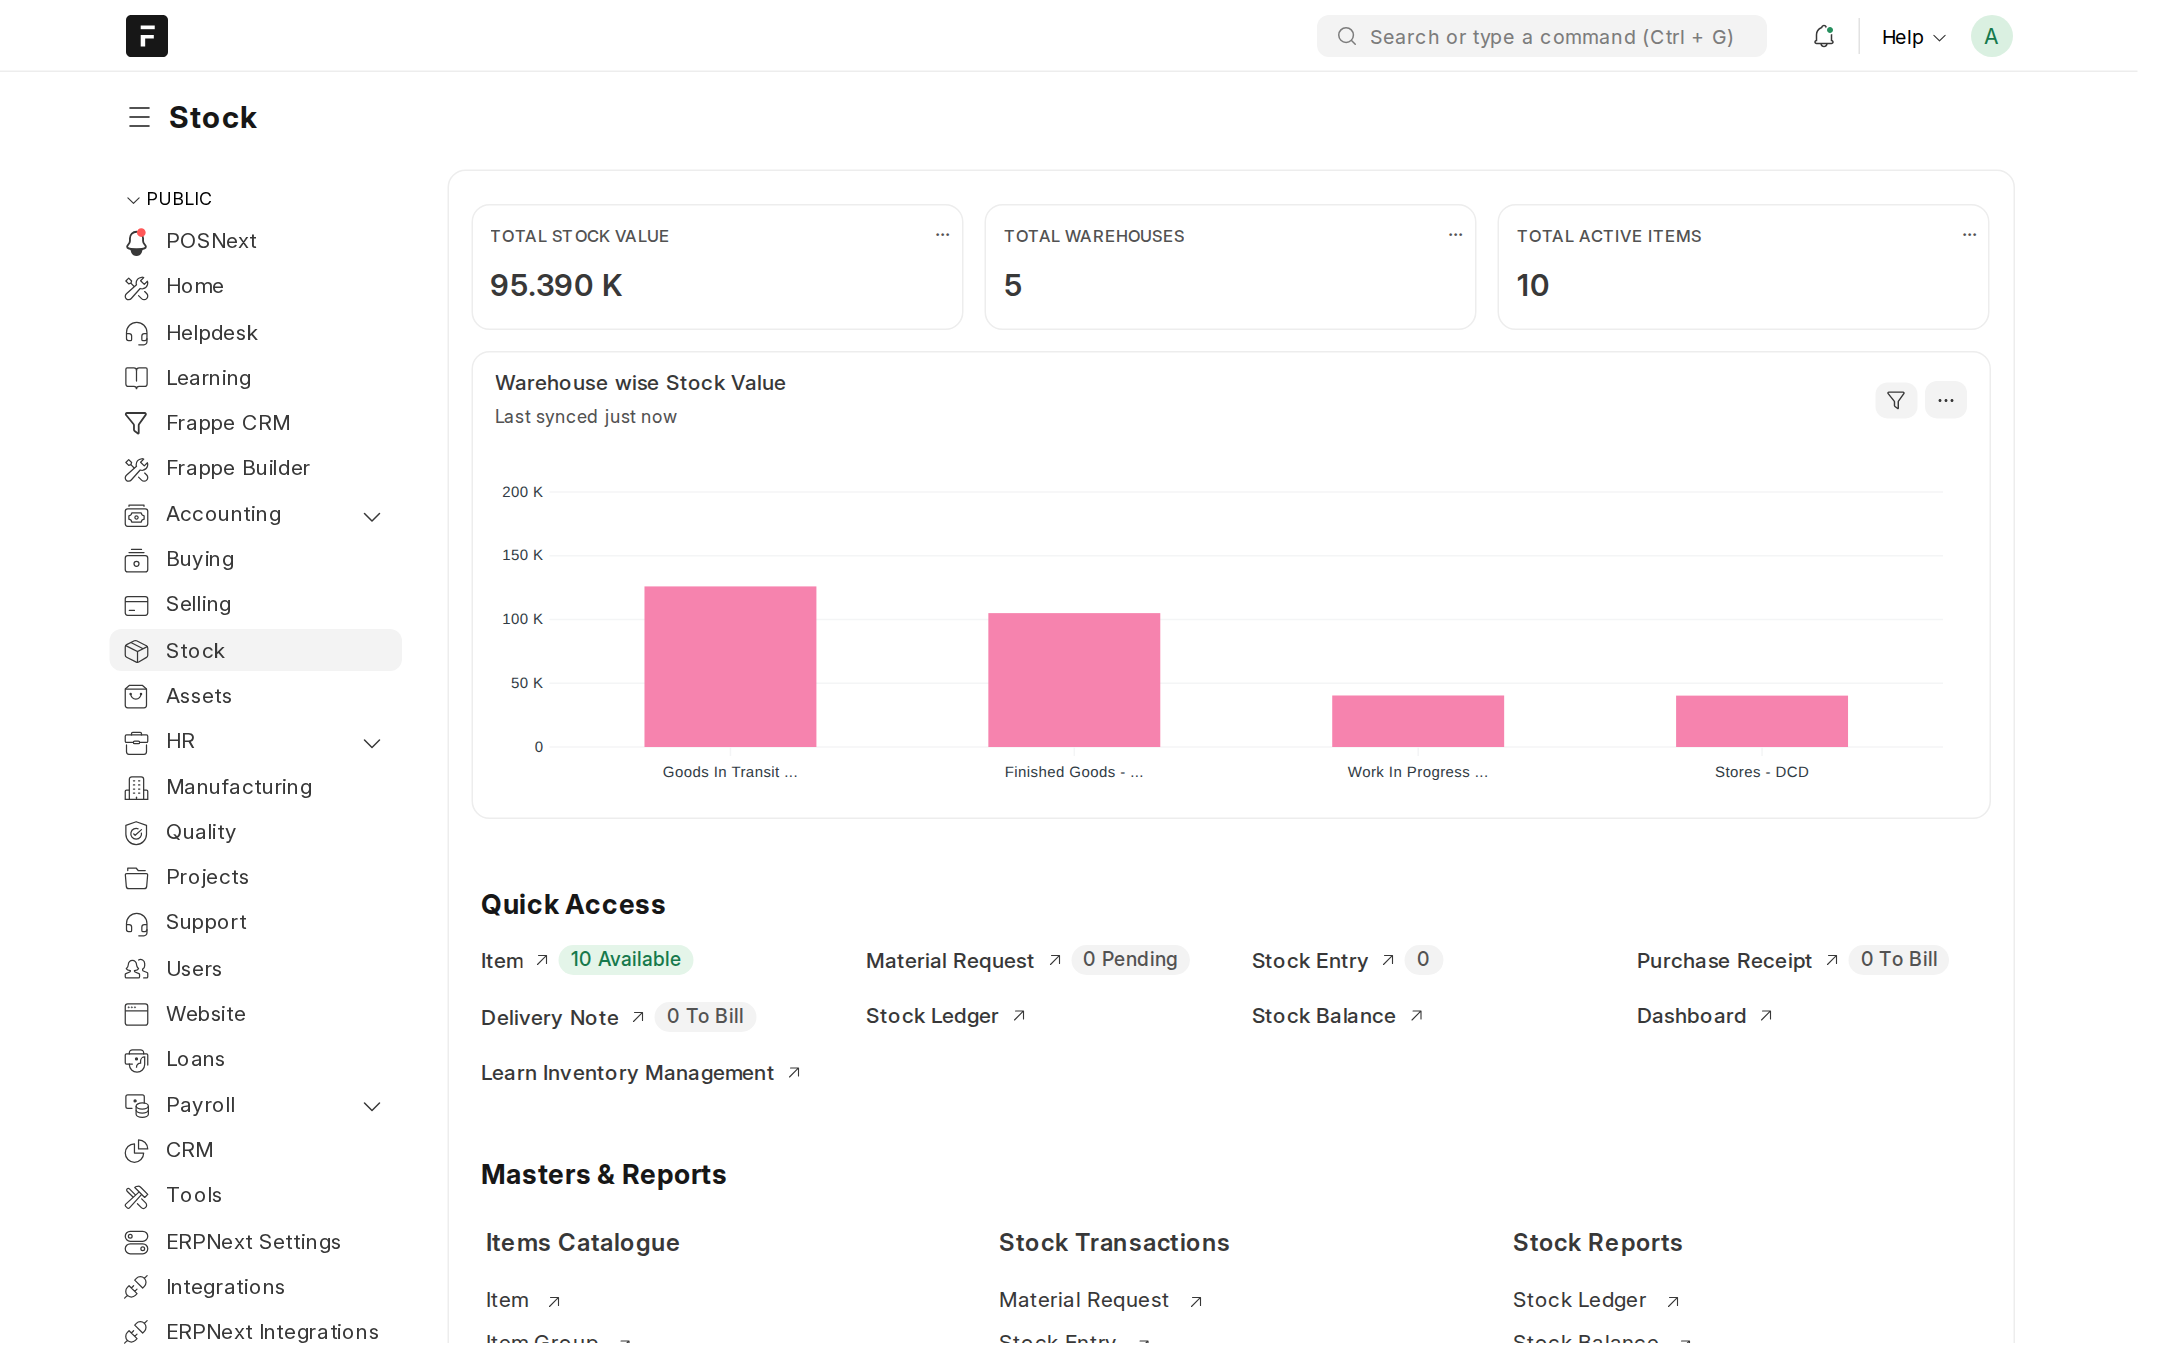This screenshot has height=1350, width=2160.
Task: Toggle the sidebar hamburger icon
Action: click(x=139, y=117)
